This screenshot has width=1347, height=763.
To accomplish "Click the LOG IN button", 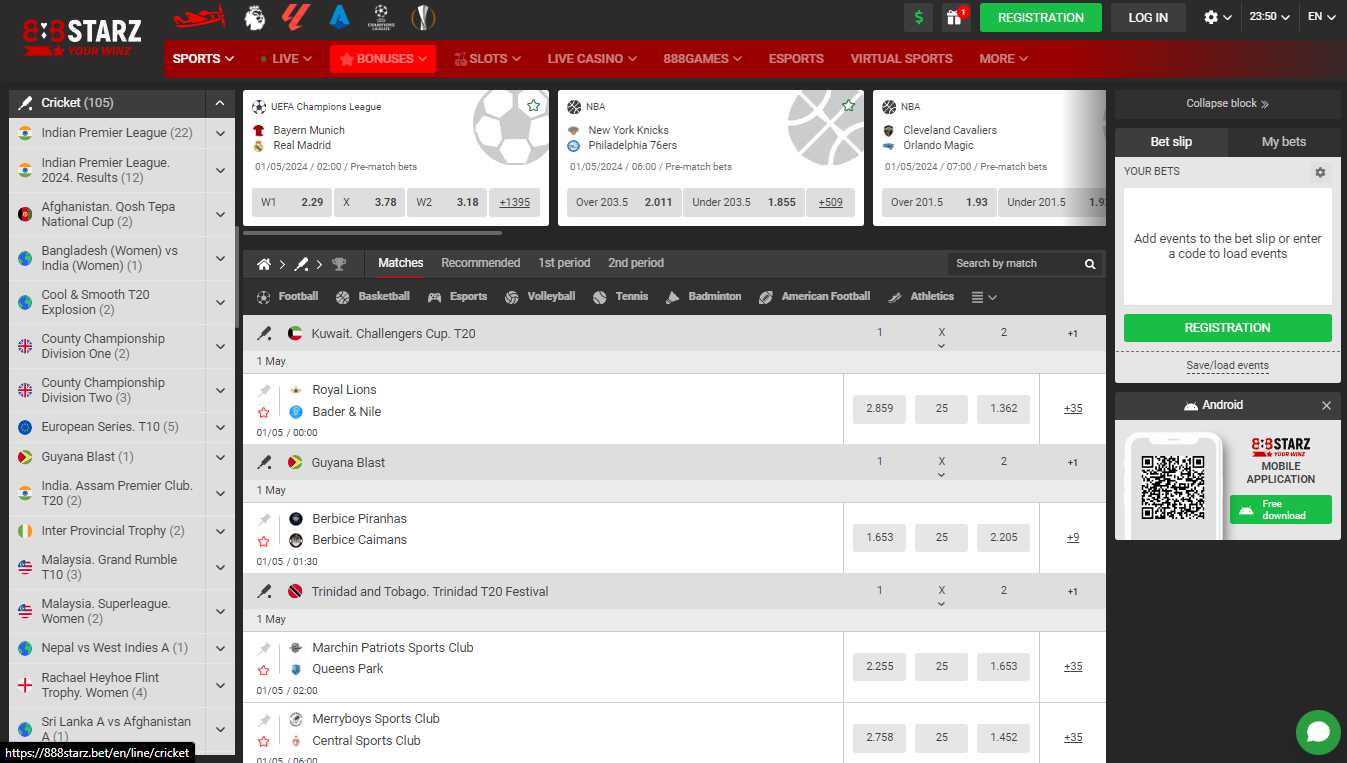I will [x=1148, y=17].
